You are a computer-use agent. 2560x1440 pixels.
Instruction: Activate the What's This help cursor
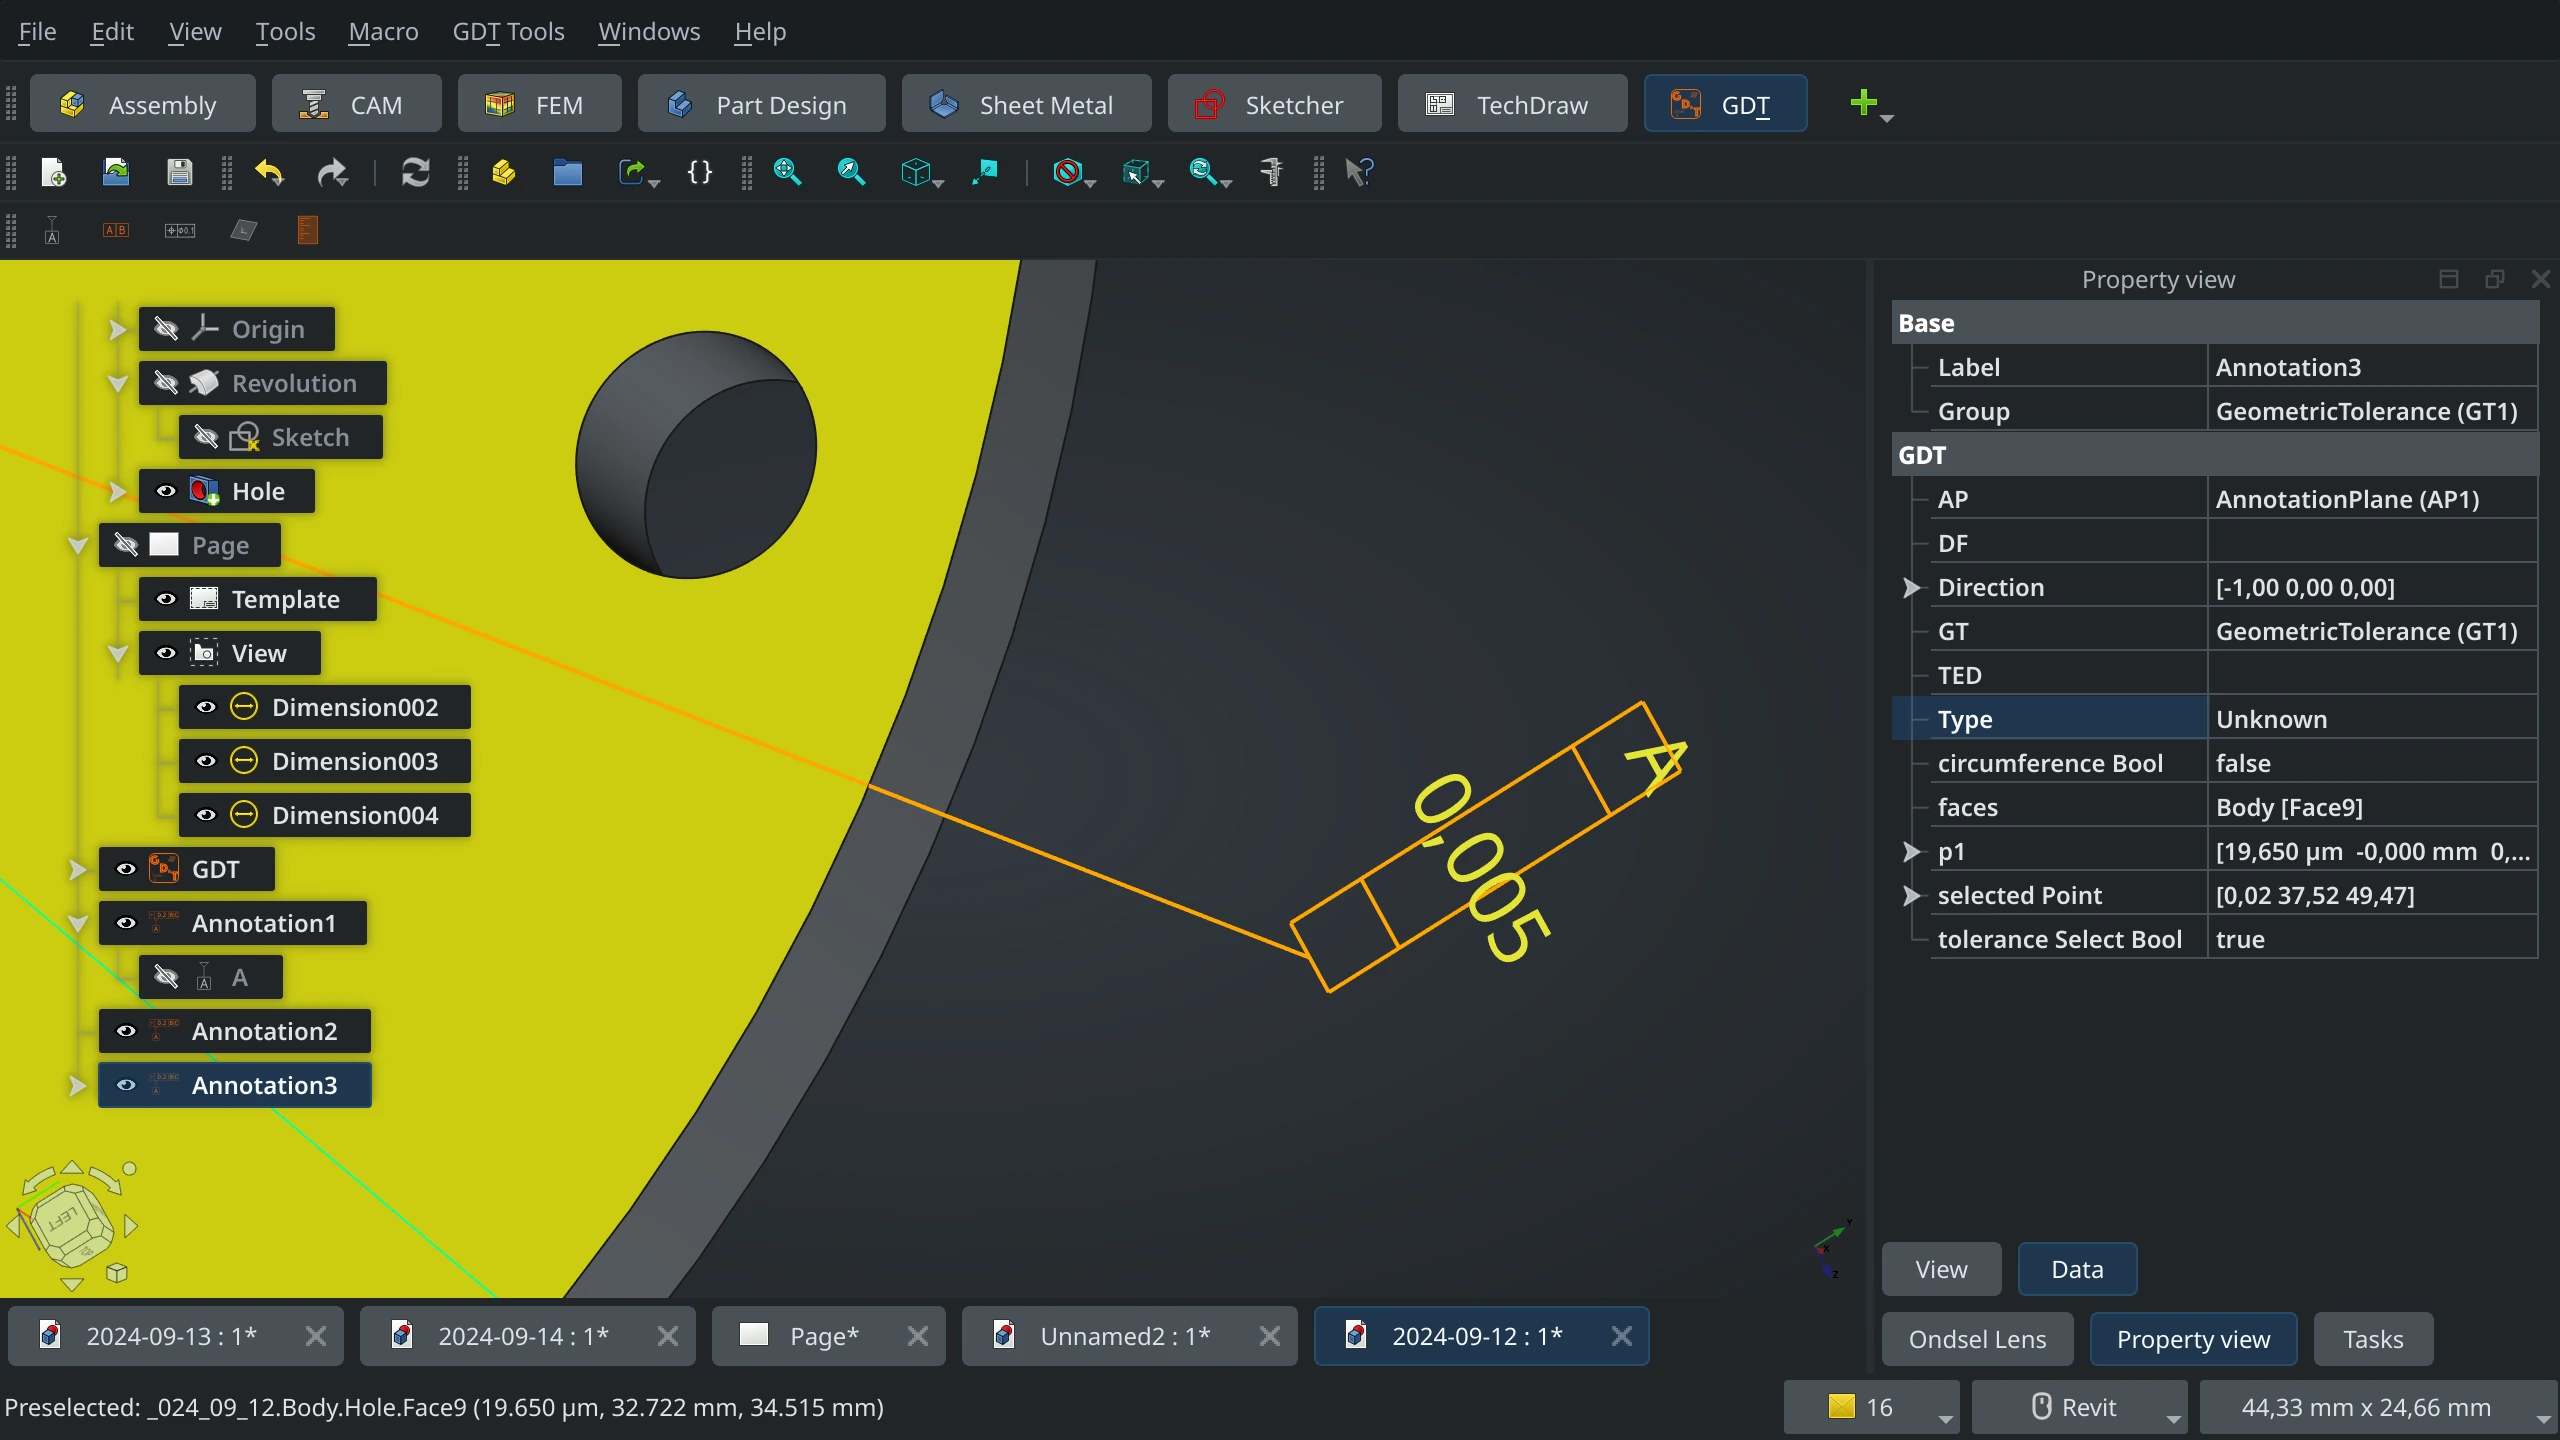(x=1360, y=172)
